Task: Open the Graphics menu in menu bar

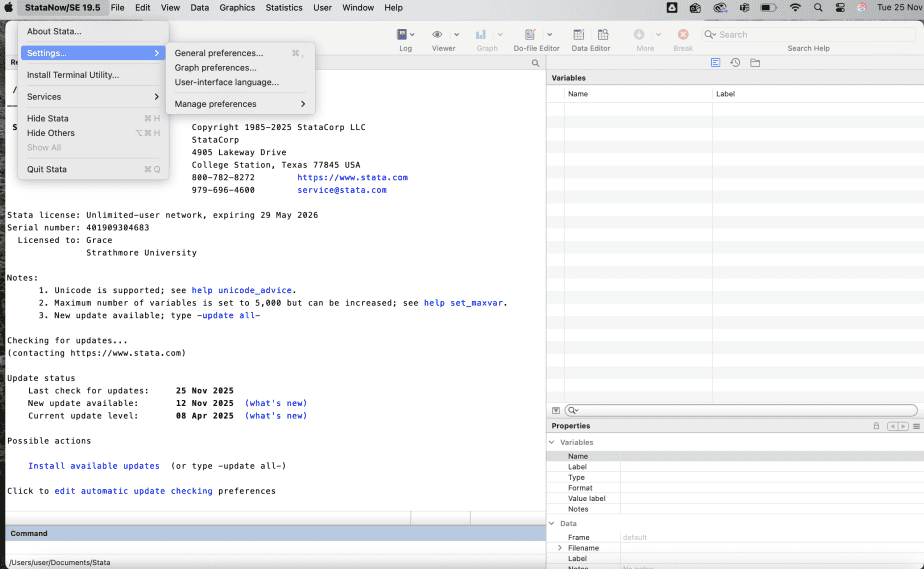Action: click(237, 8)
